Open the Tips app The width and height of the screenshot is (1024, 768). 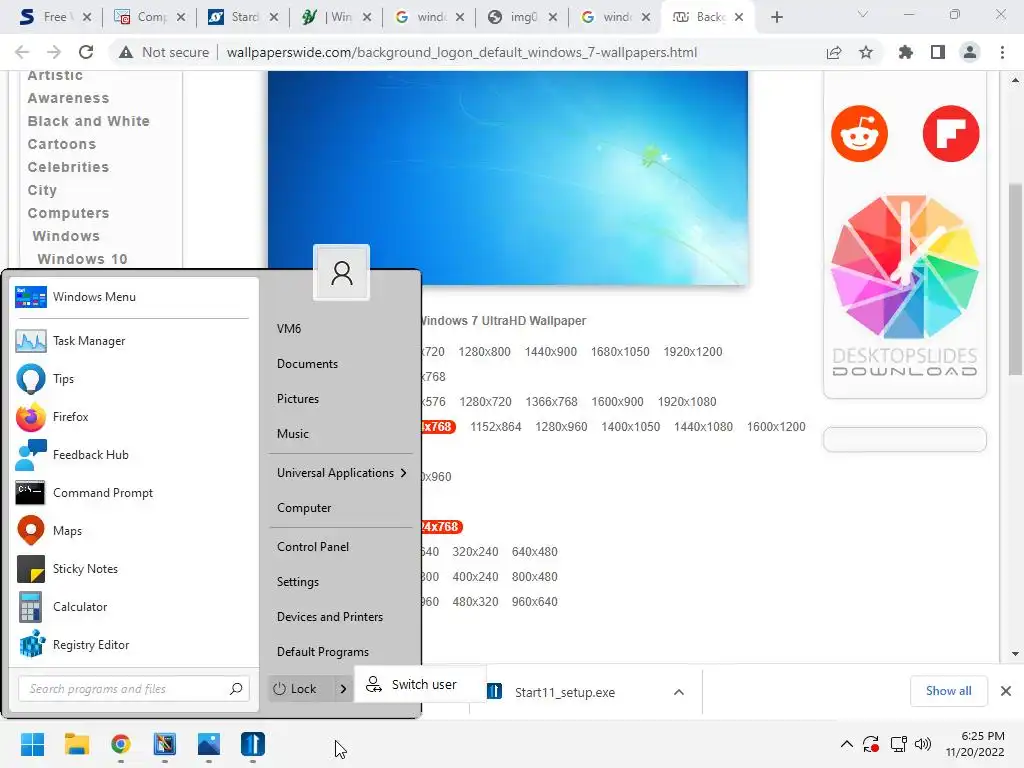pyautogui.click(x=134, y=379)
